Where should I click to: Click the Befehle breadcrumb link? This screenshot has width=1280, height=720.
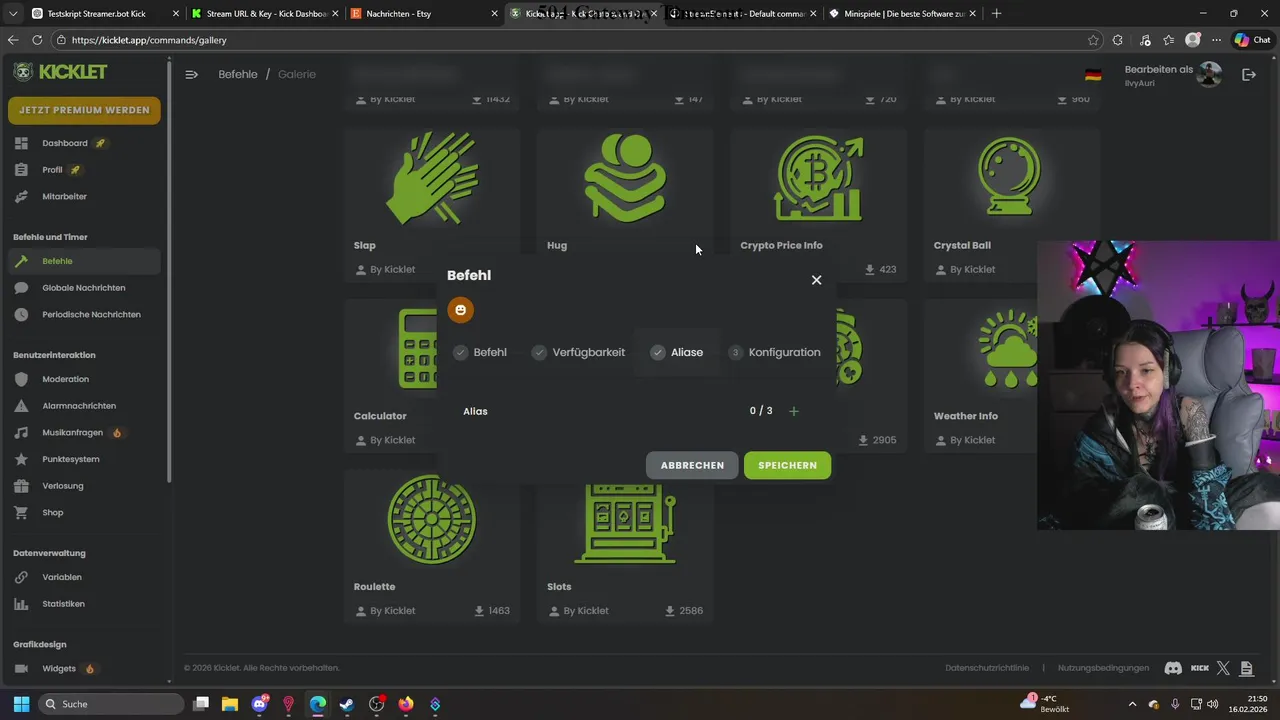(x=238, y=74)
